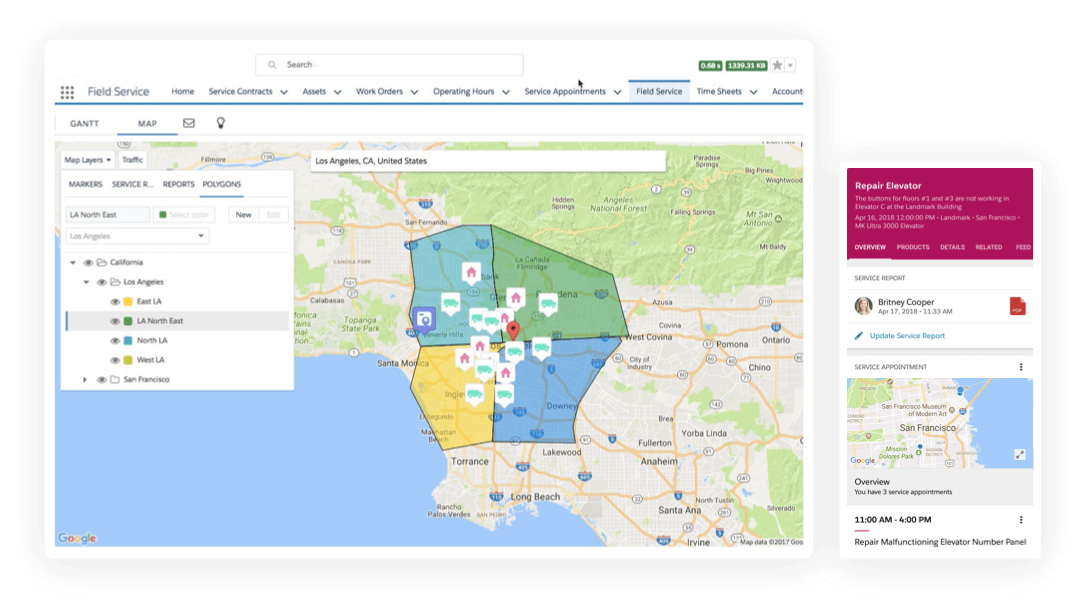Click the San Francisco map thumbnail

point(939,422)
